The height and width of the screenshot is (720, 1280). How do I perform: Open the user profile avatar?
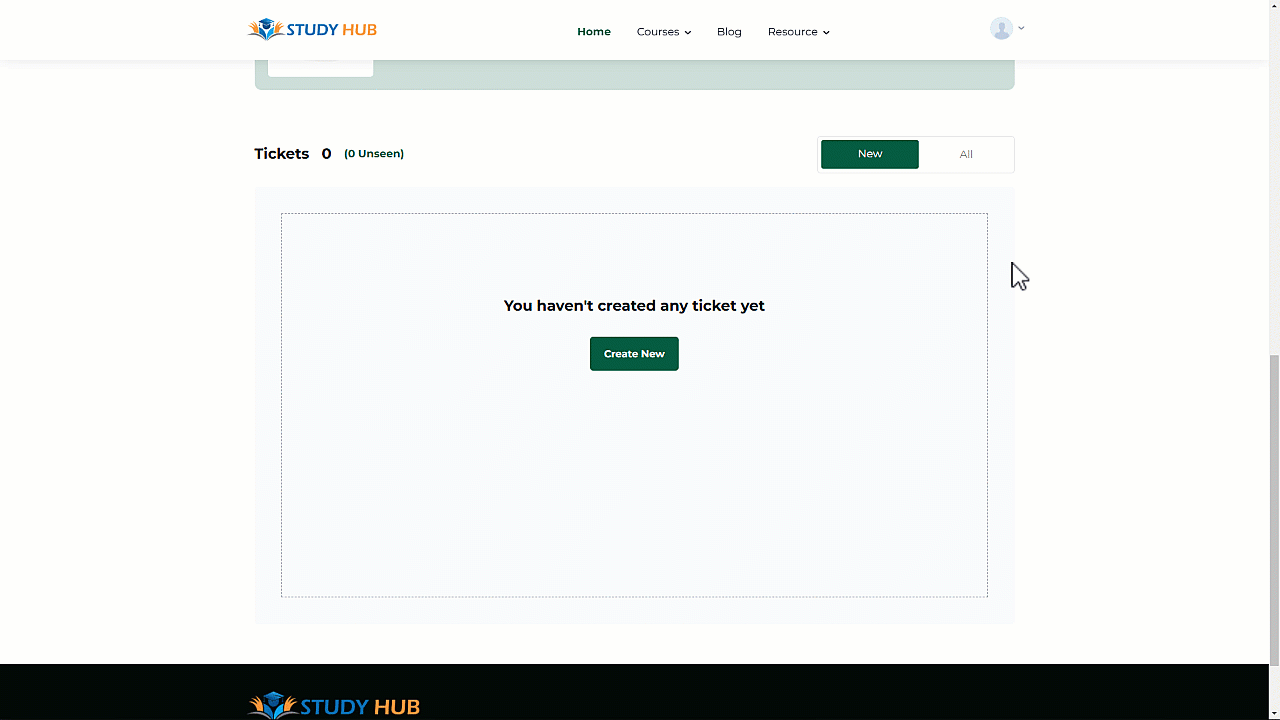1001,29
